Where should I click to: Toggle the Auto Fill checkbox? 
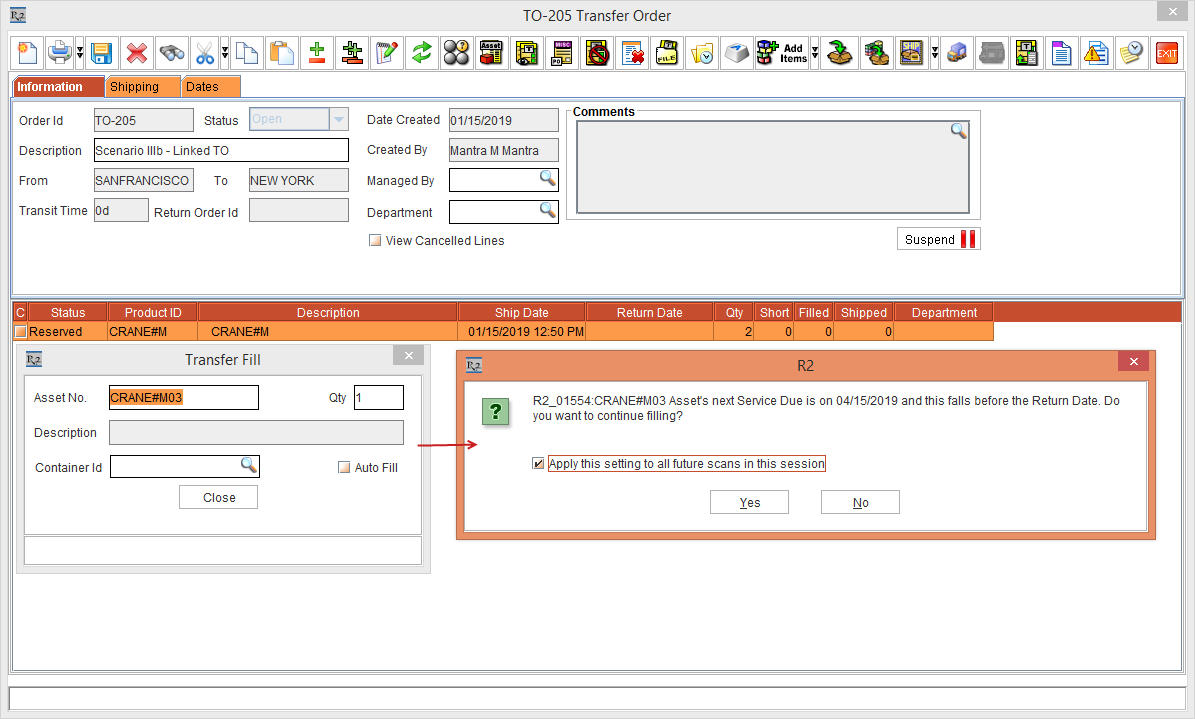point(344,467)
